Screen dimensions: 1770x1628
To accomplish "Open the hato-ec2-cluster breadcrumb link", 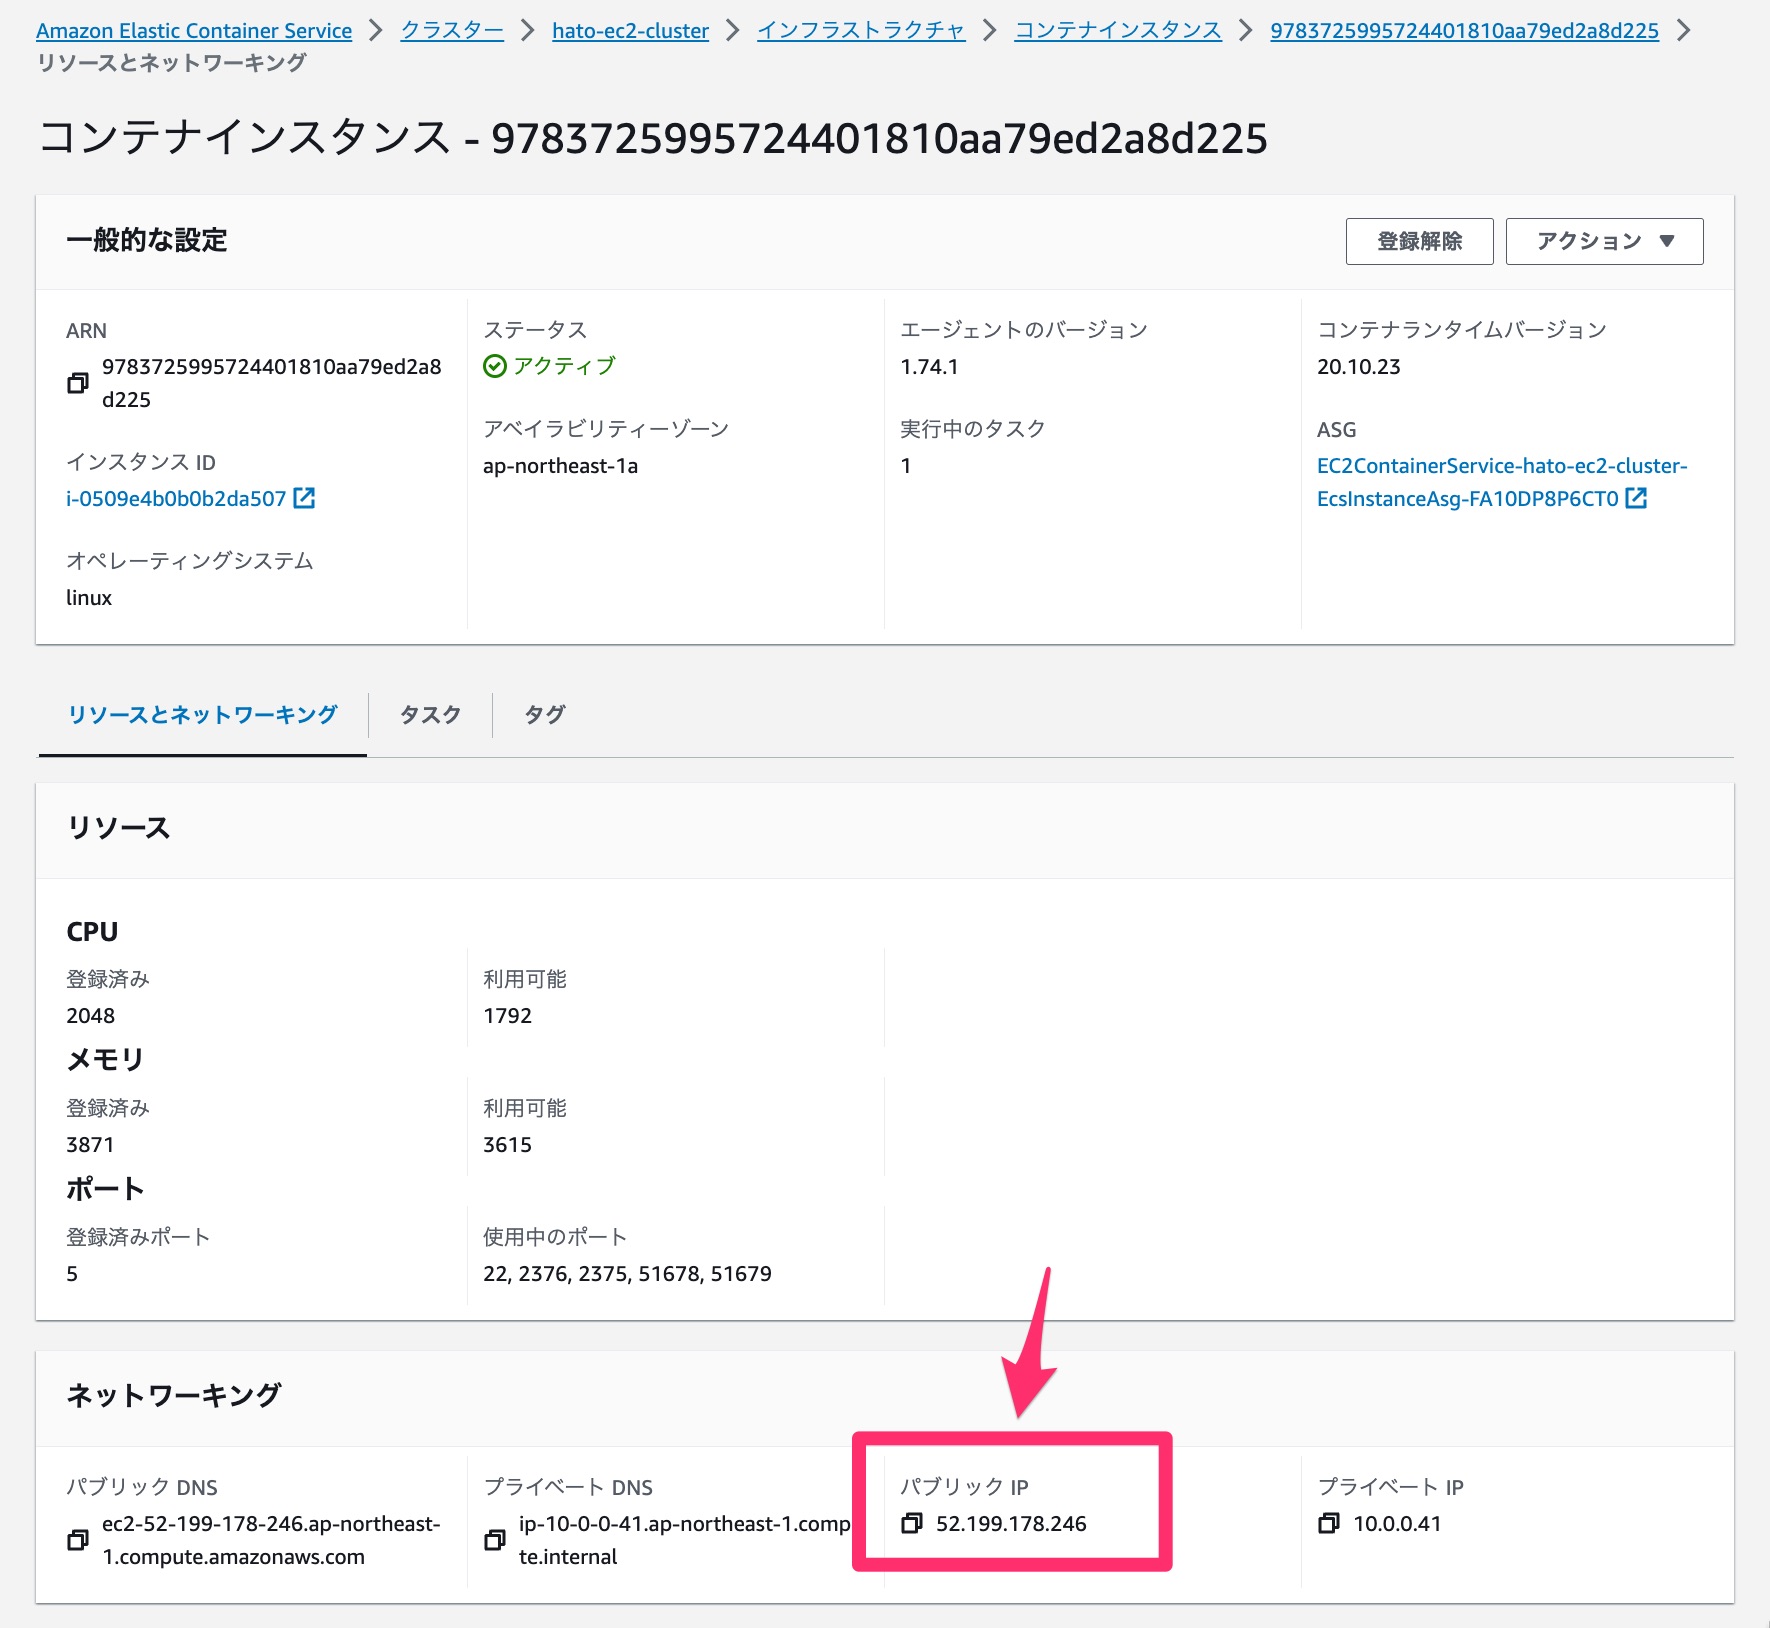I will 629,30.
